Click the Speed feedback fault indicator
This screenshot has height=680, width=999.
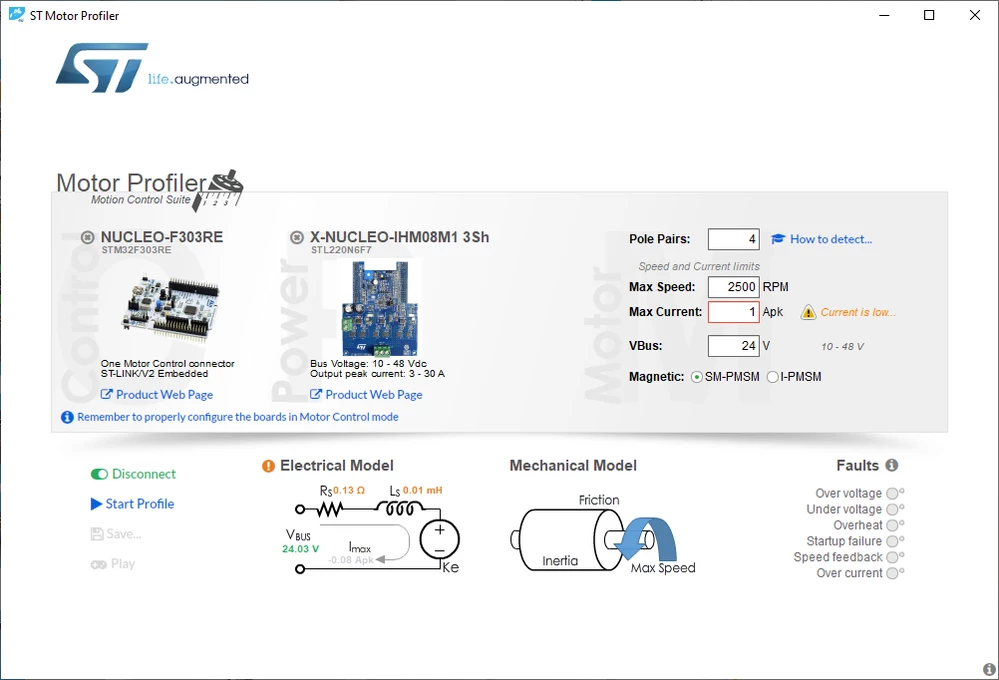(x=893, y=557)
